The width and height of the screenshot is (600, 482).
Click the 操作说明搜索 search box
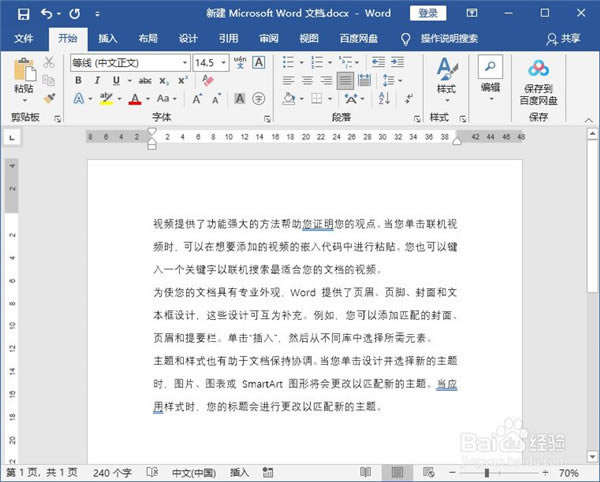pos(449,38)
